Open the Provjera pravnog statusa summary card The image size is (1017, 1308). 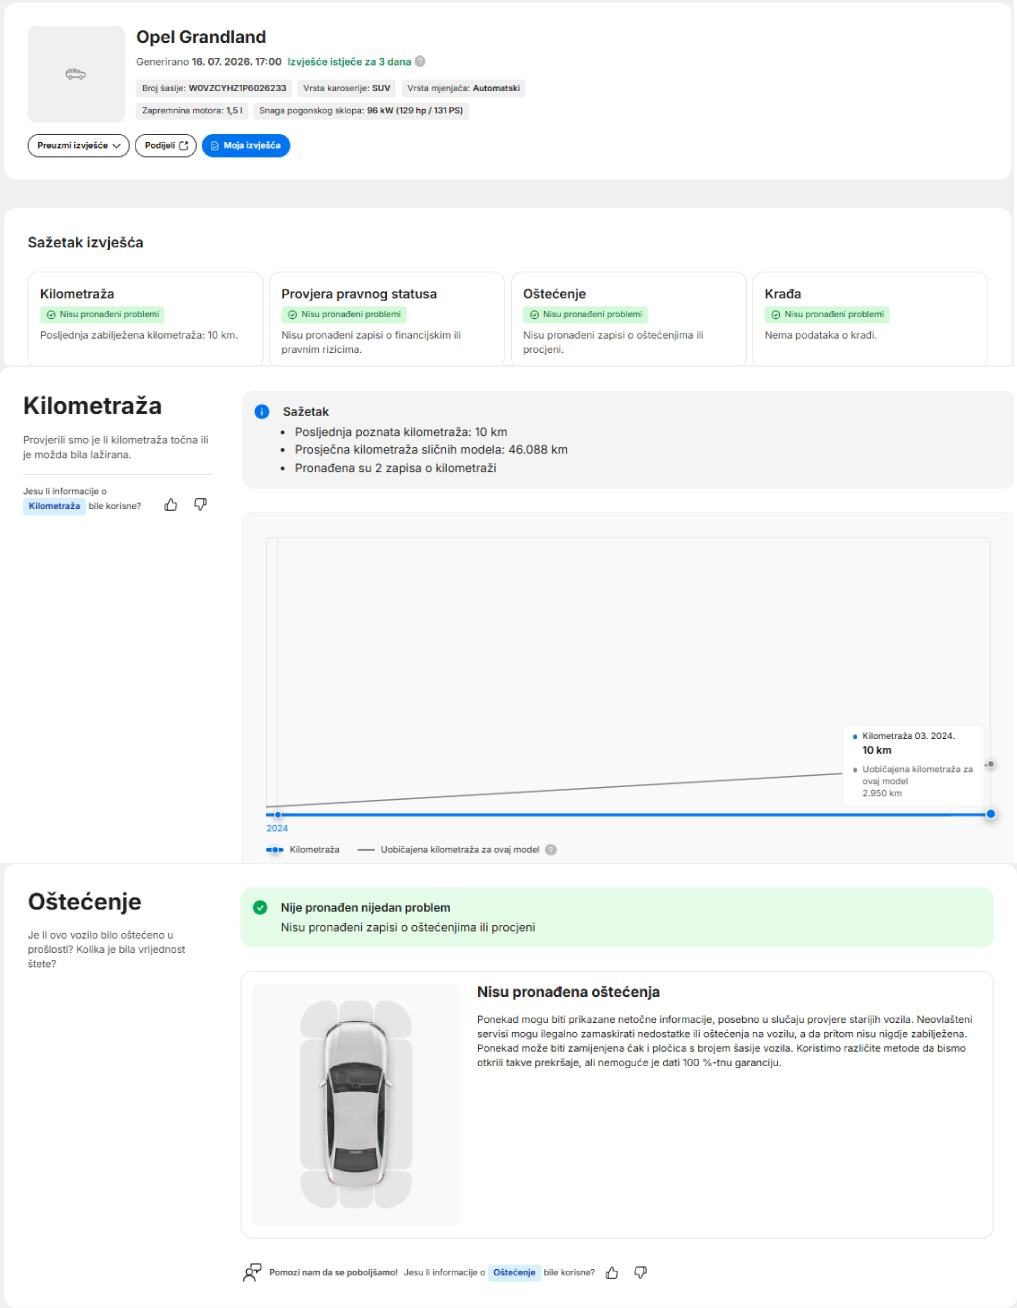(387, 318)
